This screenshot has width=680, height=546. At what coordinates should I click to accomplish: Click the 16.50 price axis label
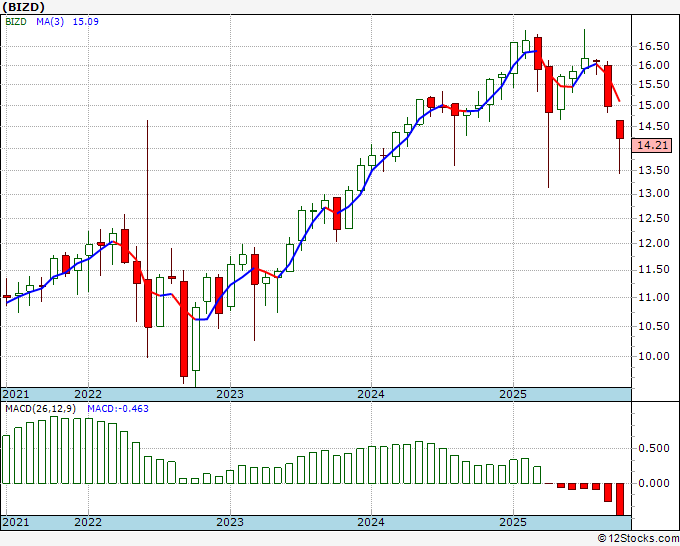pos(654,46)
